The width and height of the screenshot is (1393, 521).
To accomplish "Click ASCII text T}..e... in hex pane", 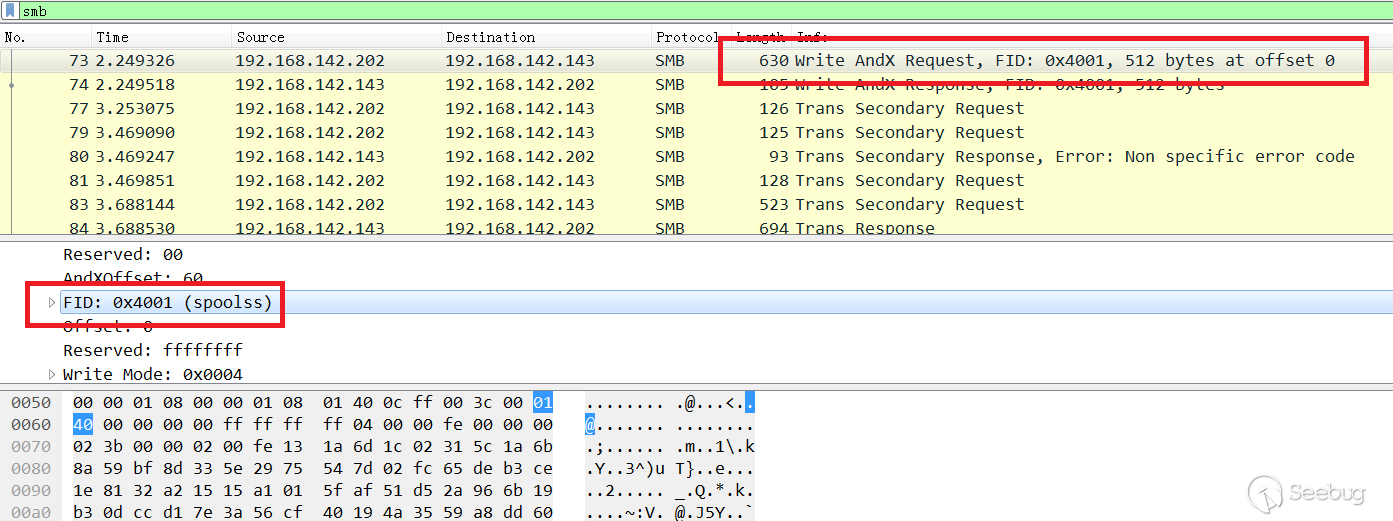I will point(714,469).
